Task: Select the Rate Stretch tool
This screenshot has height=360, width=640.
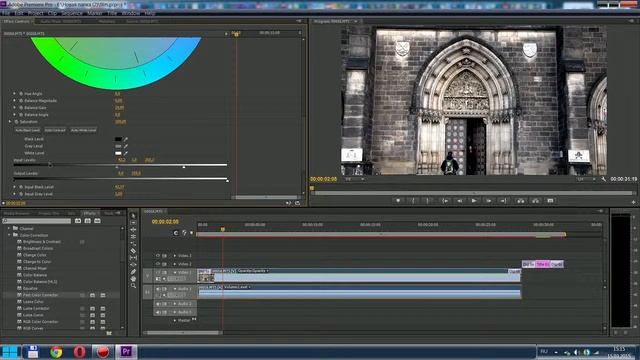Action: point(133,244)
